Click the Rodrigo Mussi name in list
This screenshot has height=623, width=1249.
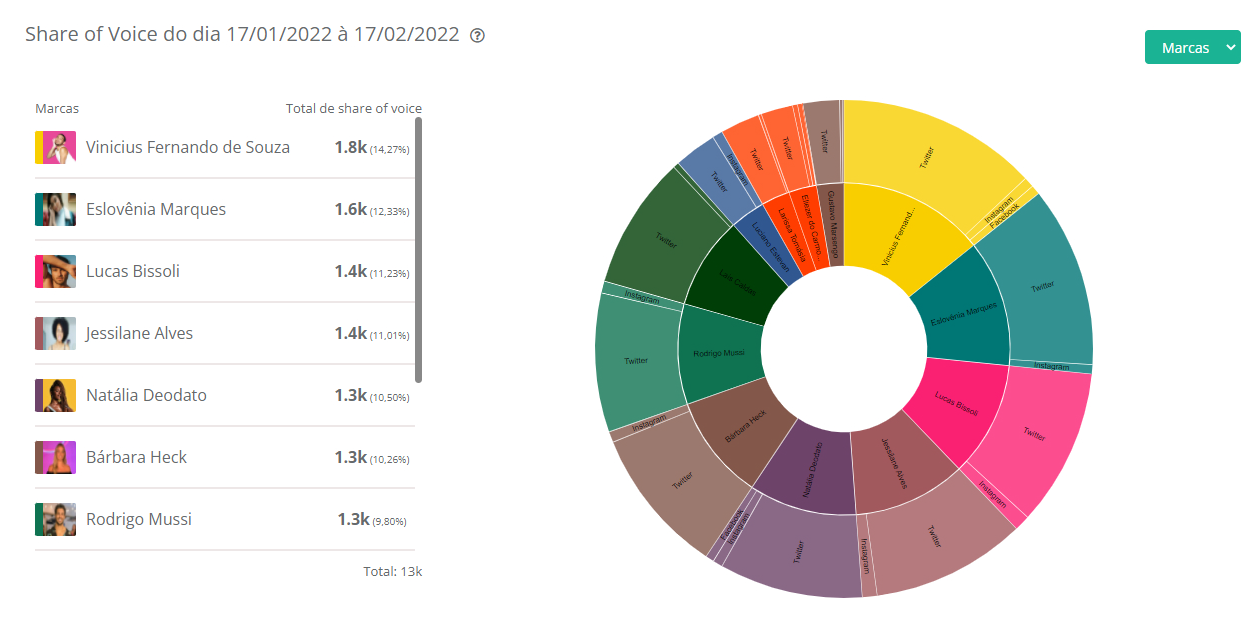point(139,519)
